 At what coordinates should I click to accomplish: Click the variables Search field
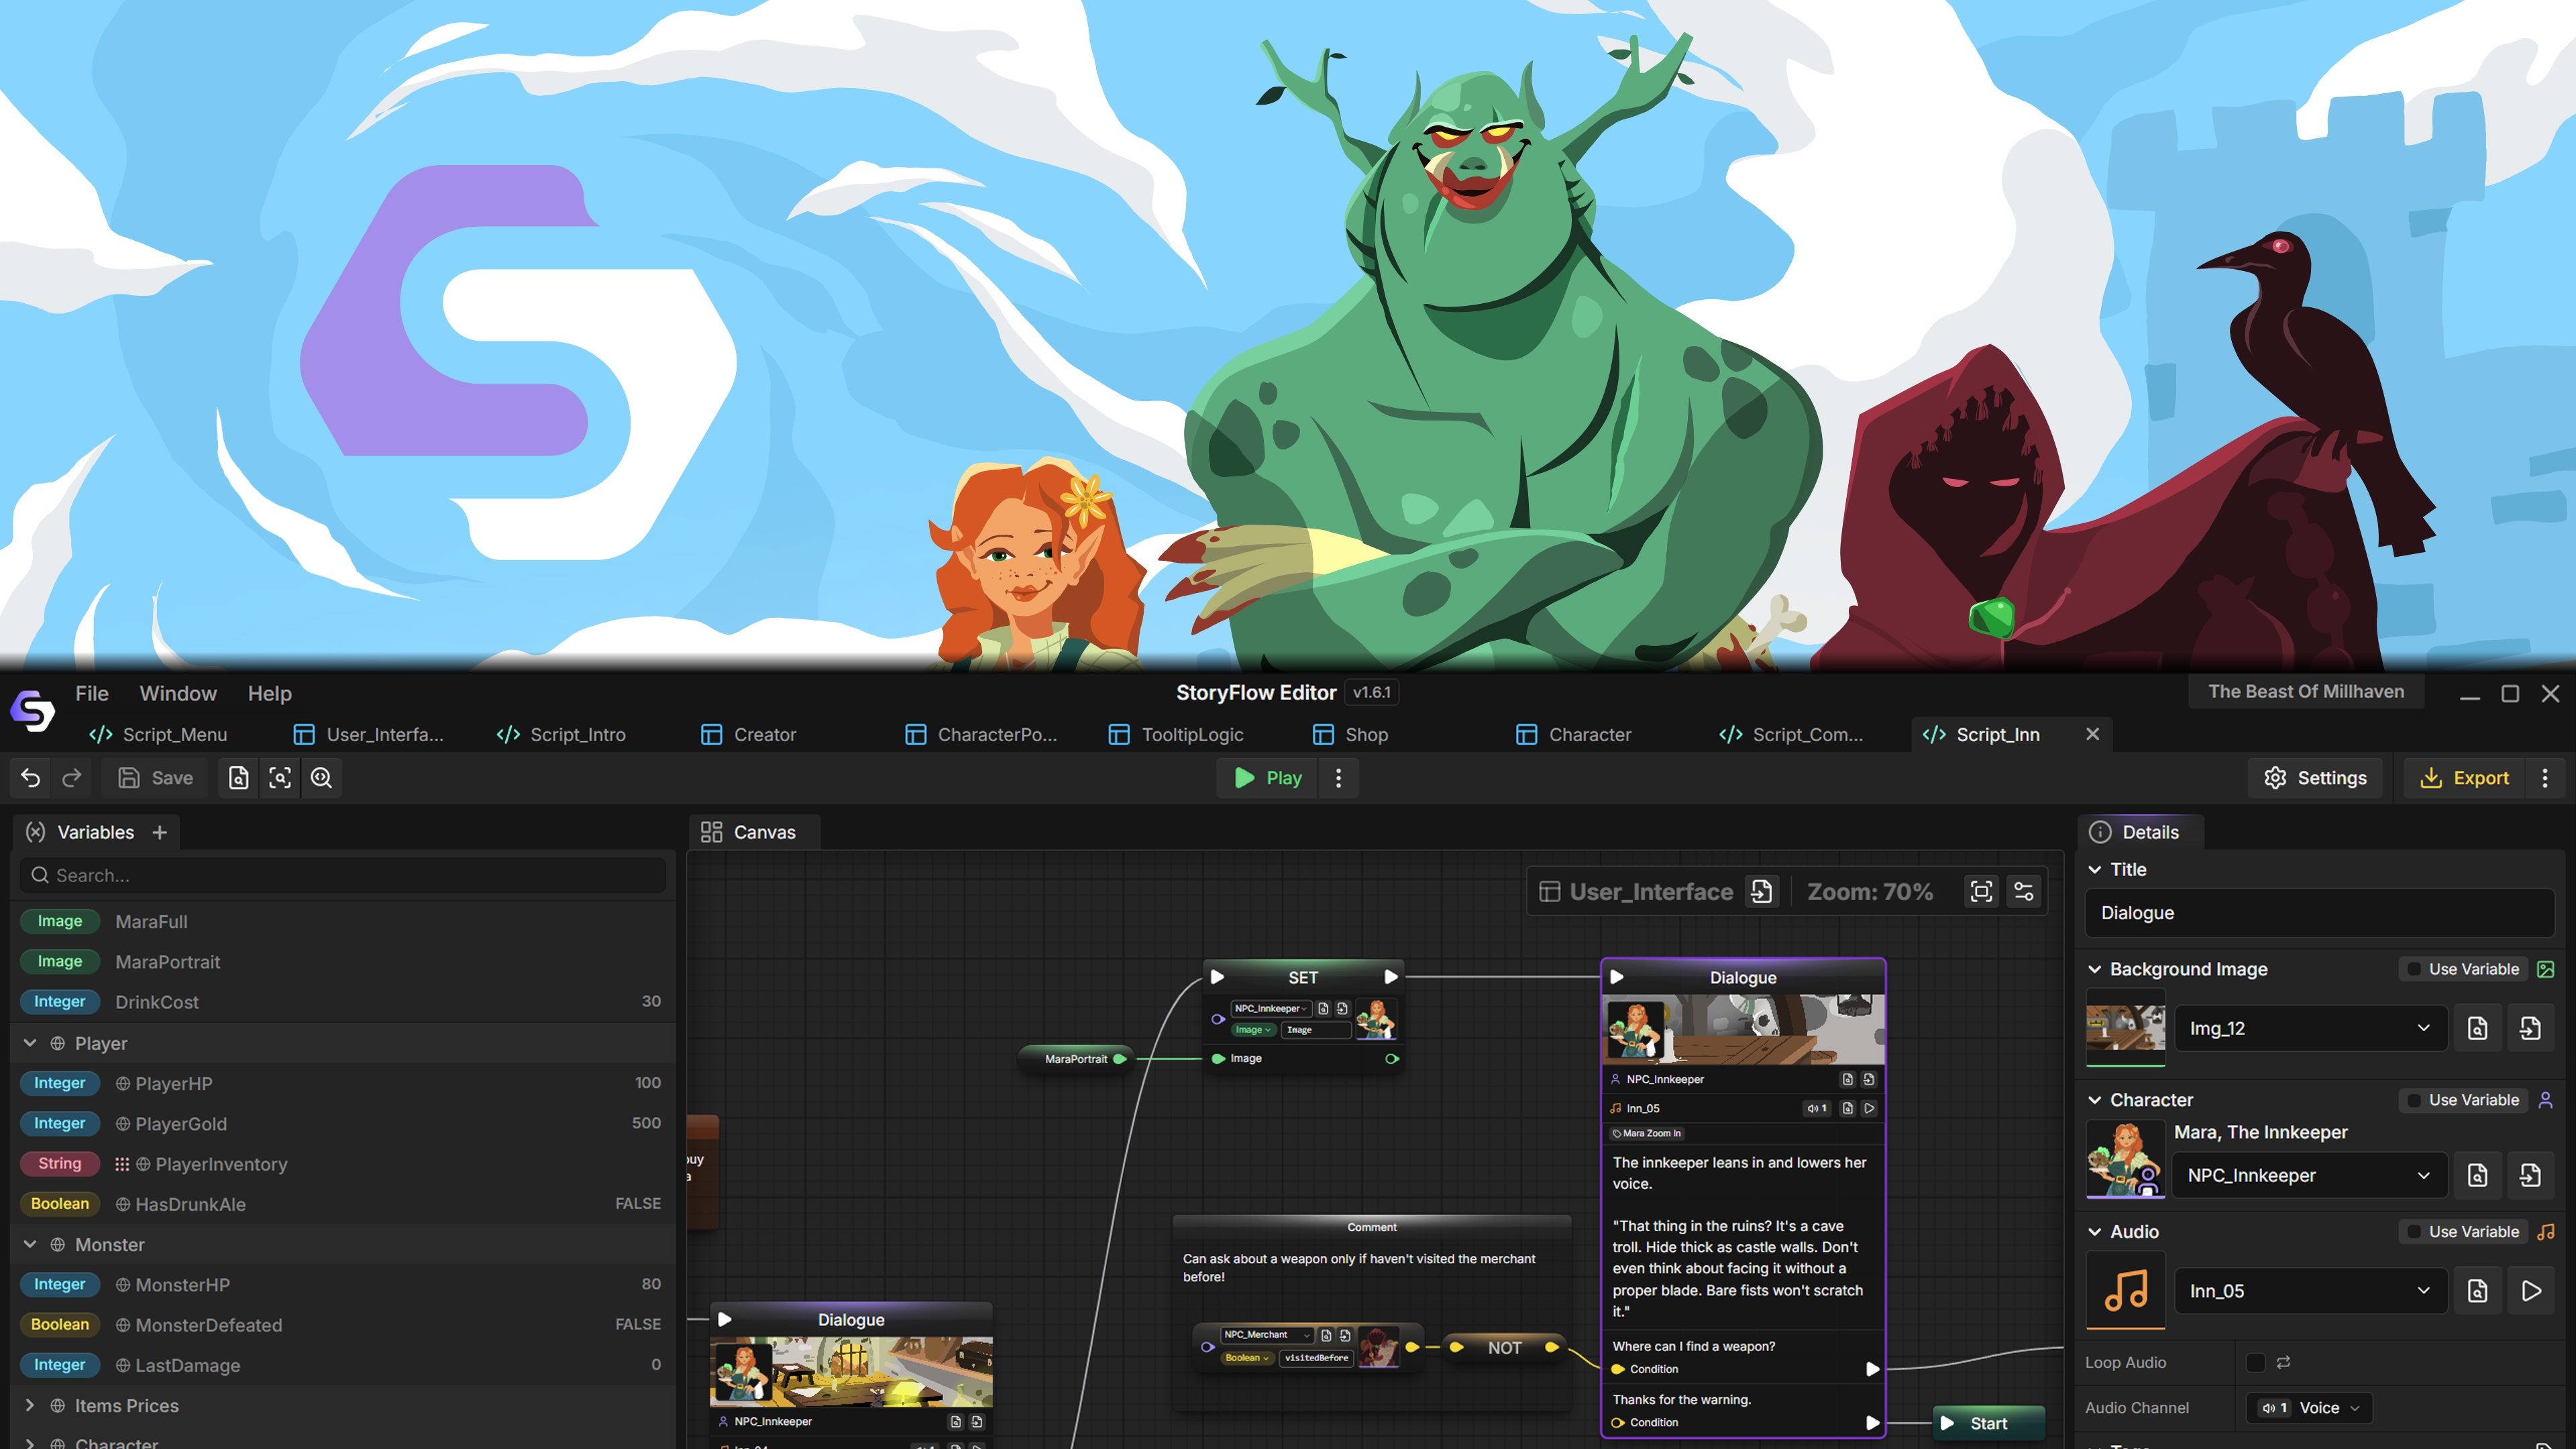343,875
